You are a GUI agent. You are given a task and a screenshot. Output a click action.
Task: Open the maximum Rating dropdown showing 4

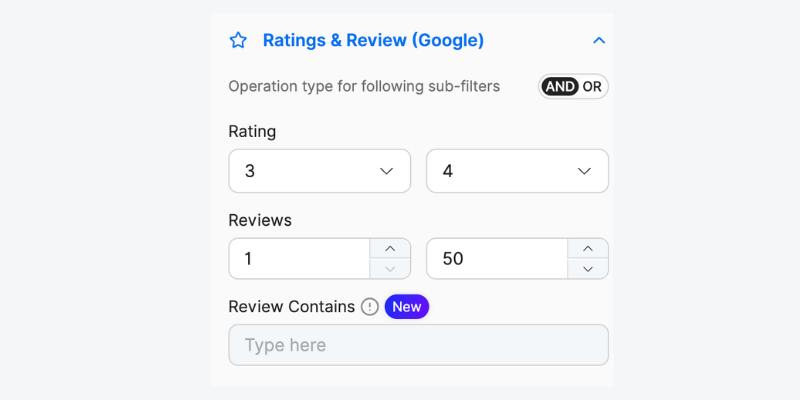(517, 171)
